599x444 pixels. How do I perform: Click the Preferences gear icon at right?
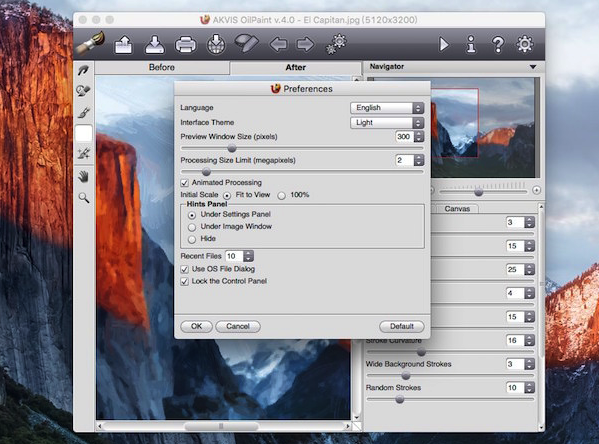click(525, 44)
